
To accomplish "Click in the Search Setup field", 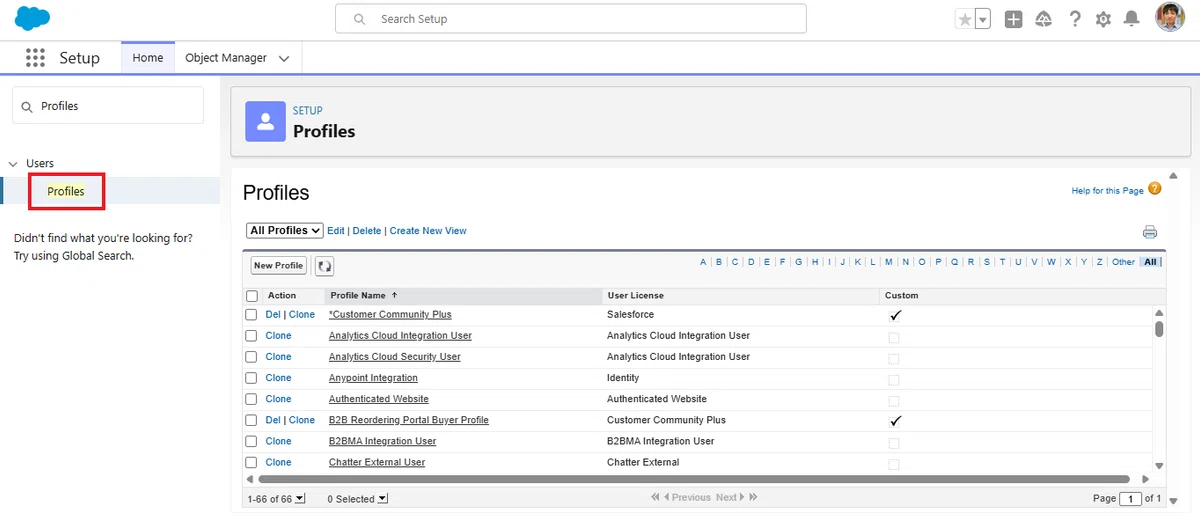I will point(570,19).
